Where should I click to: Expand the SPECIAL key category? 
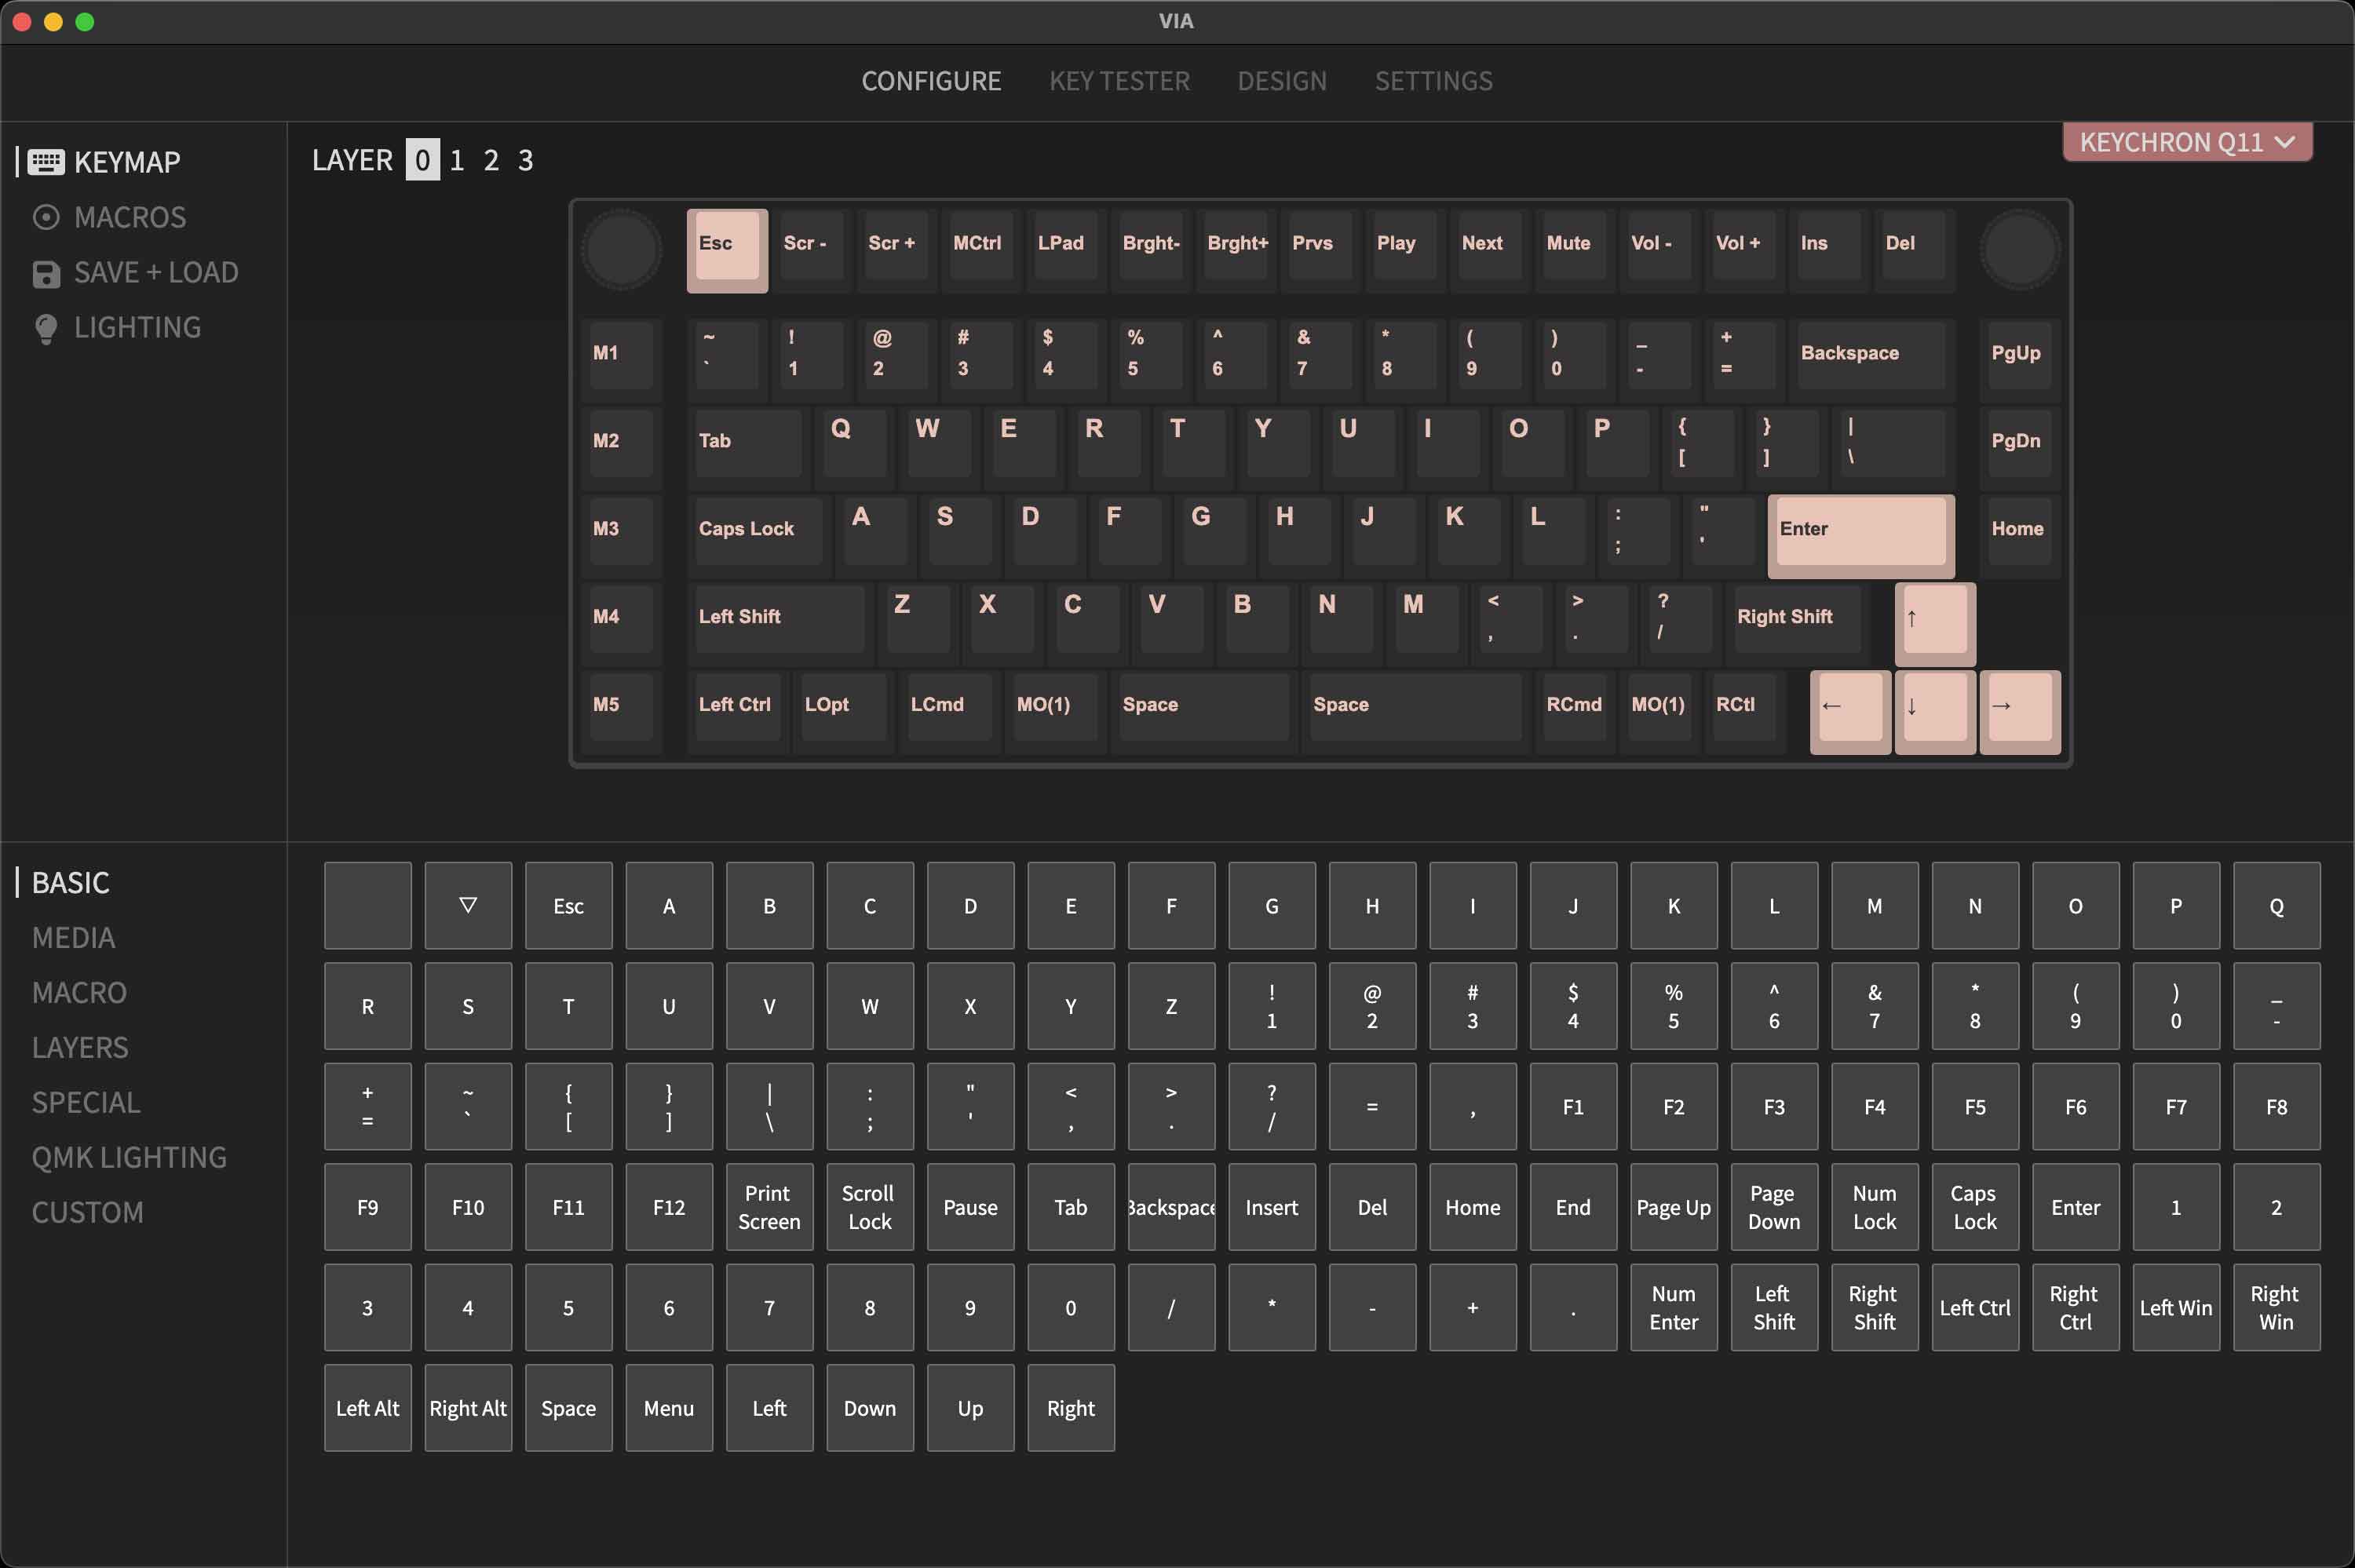click(86, 1101)
